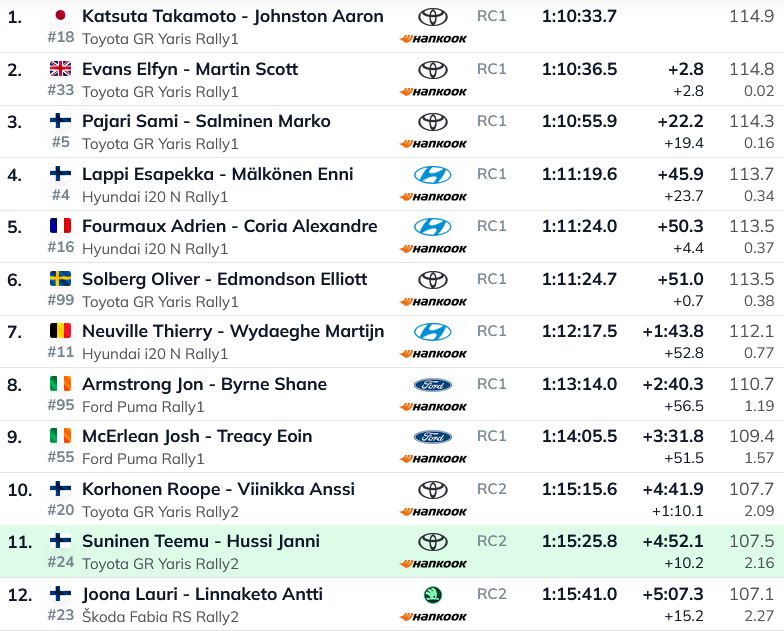The height and width of the screenshot is (631, 784).
Task: Click the Ford logo in Armstrong Jon row
Action: coord(432,384)
